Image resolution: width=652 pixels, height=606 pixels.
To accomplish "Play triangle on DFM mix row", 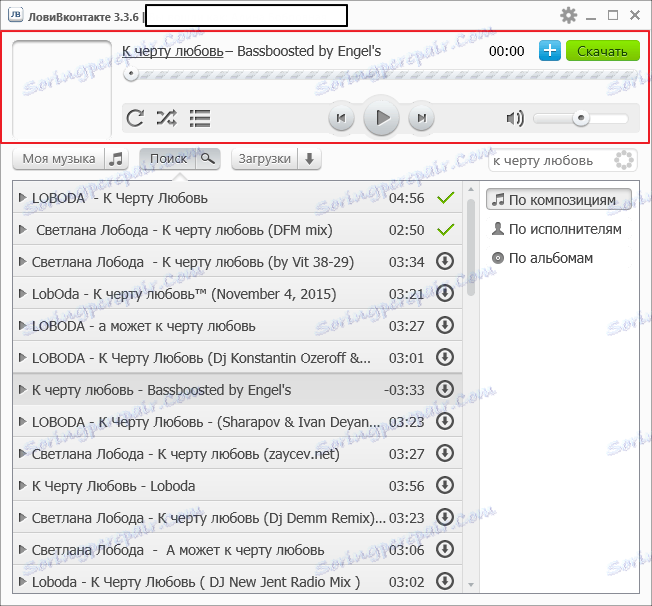I will (22, 230).
